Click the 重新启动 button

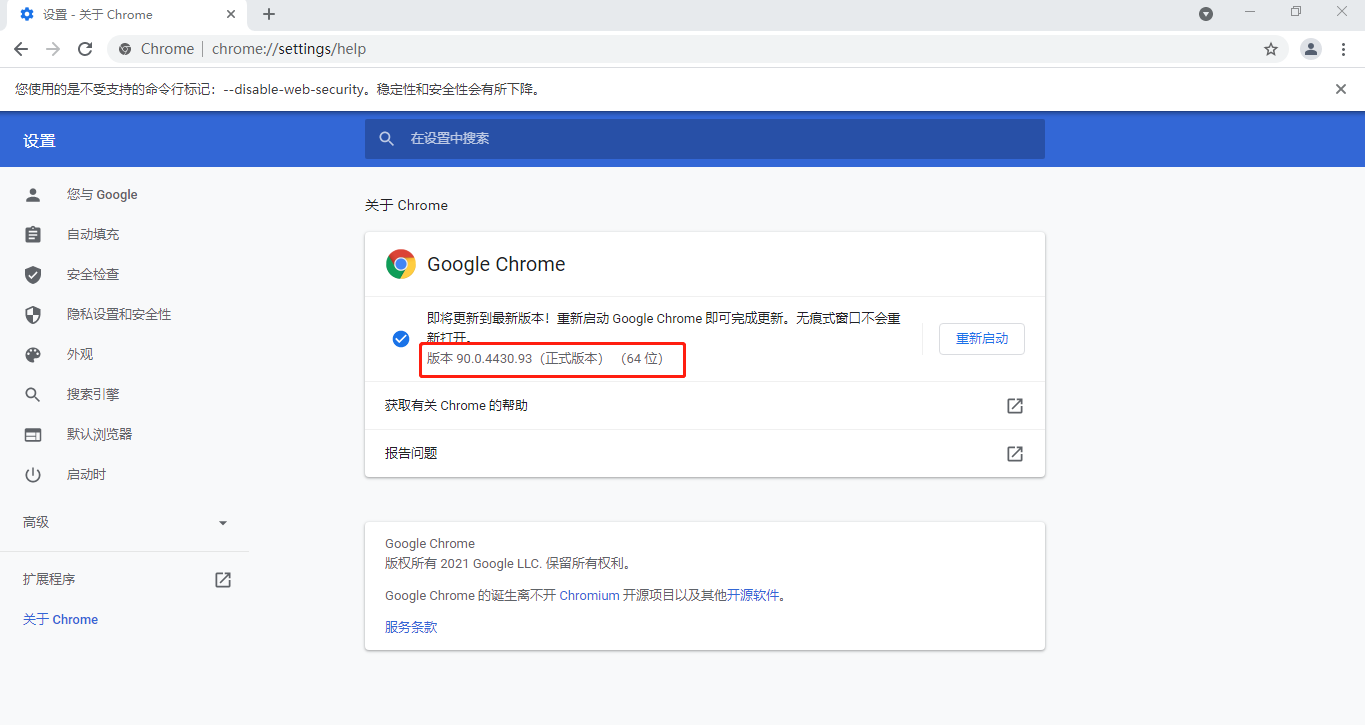coord(981,339)
